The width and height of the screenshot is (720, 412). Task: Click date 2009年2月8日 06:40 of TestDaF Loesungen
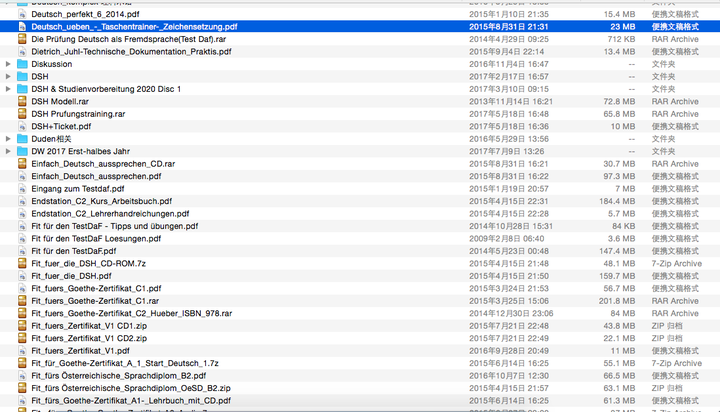pyautogui.click(x=506, y=238)
